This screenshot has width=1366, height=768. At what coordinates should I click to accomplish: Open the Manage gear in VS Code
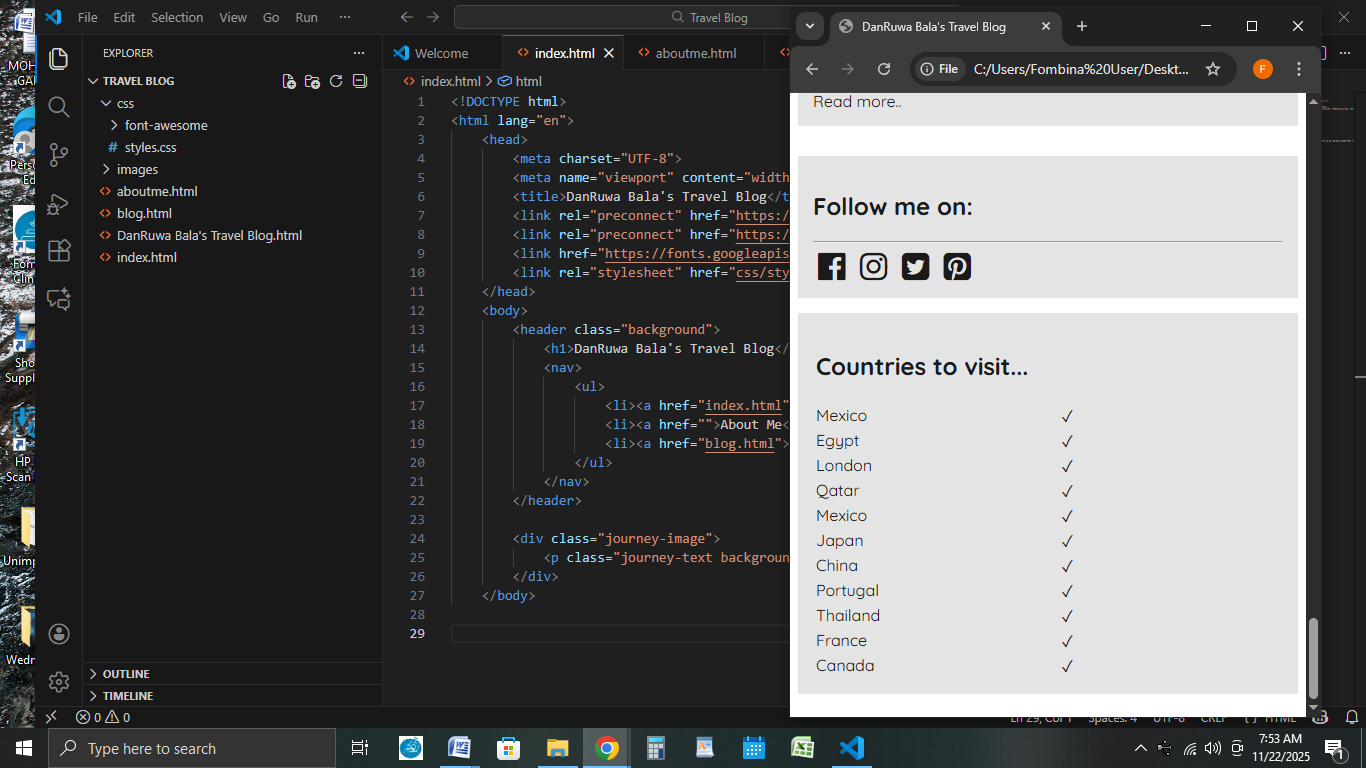pyautogui.click(x=59, y=682)
